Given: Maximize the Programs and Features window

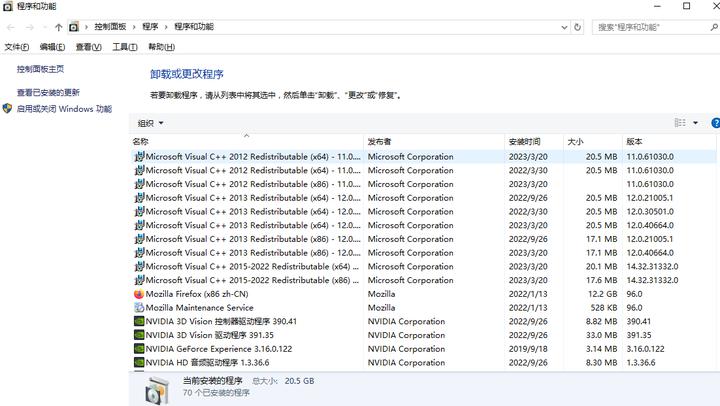Looking at the screenshot, I should click(x=686, y=6).
